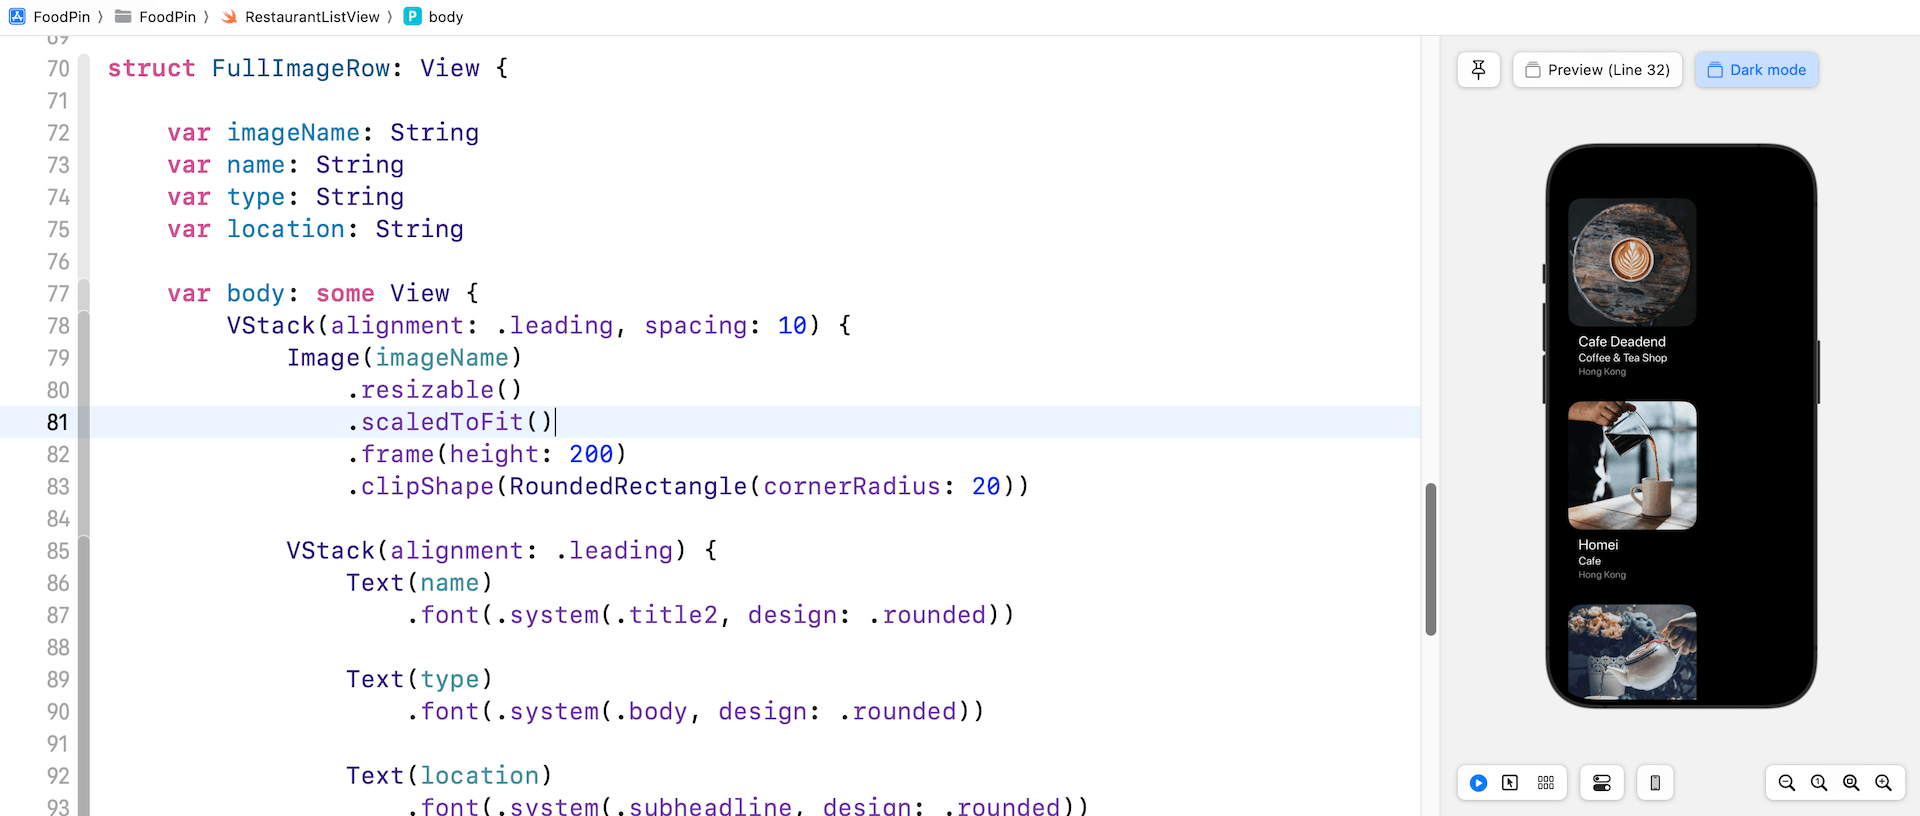The height and width of the screenshot is (816, 1920).
Task: Pin the preview with the pin icon
Action: (x=1478, y=70)
